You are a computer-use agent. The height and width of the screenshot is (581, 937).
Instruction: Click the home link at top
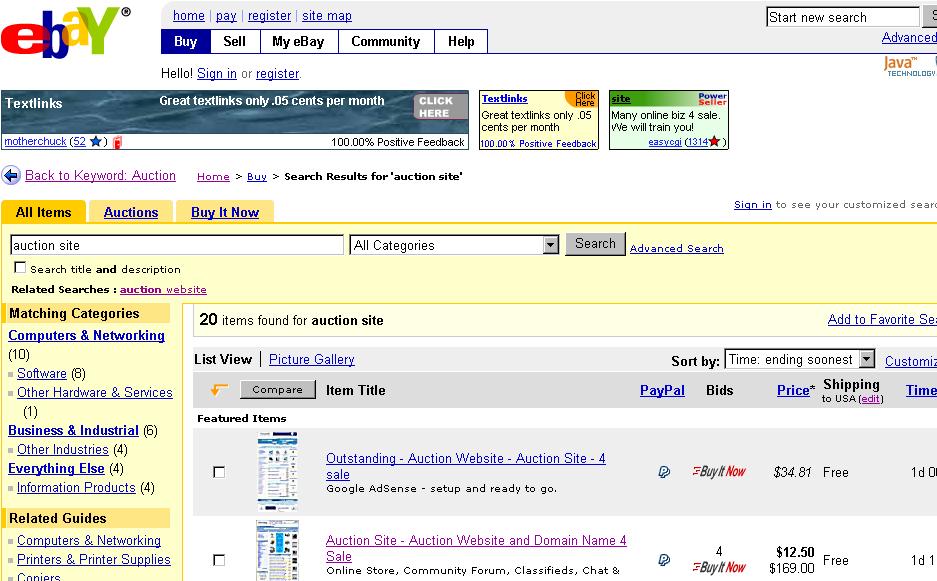[x=189, y=16]
